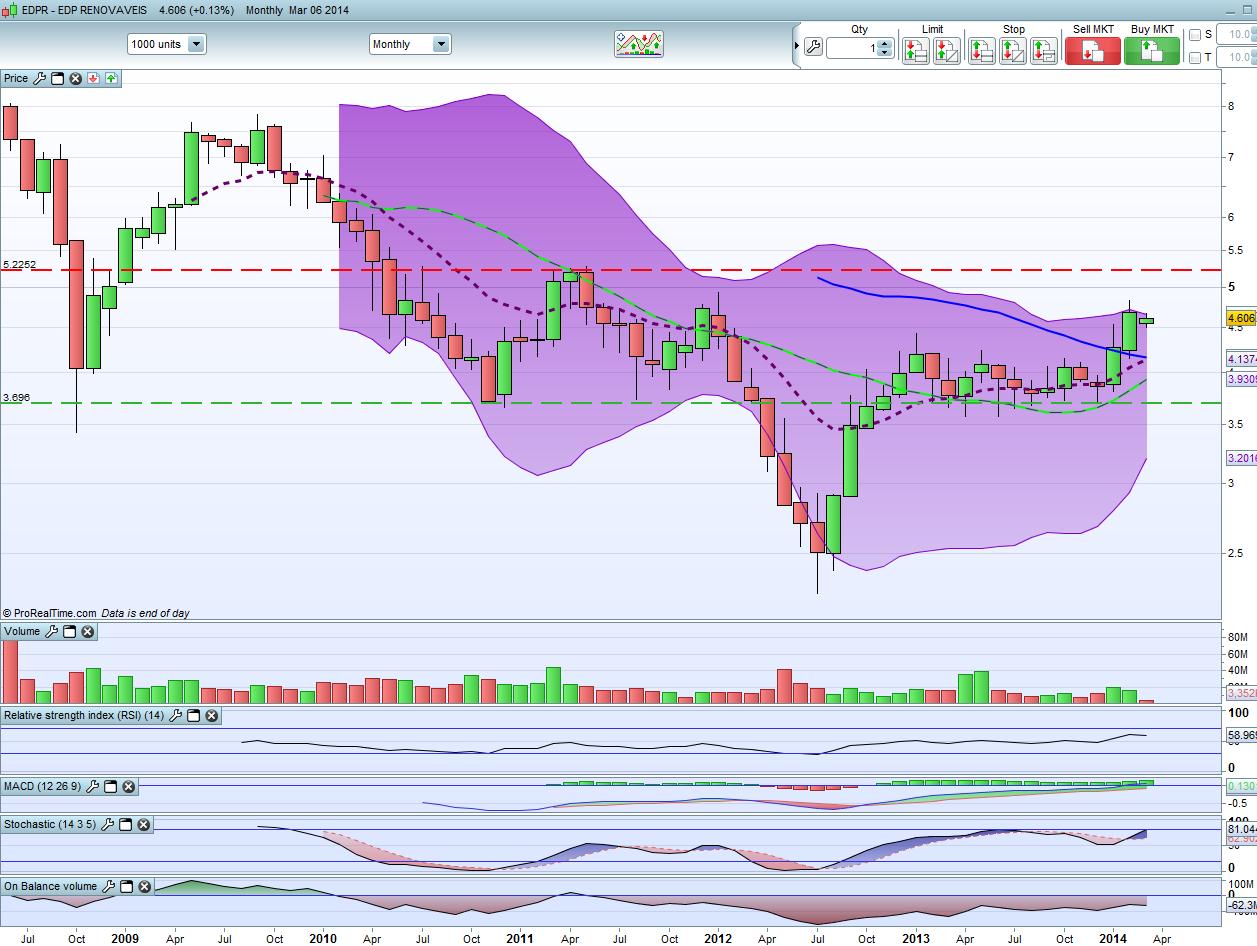
Task: Enable the T target checkbox
Action: coord(1195,58)
